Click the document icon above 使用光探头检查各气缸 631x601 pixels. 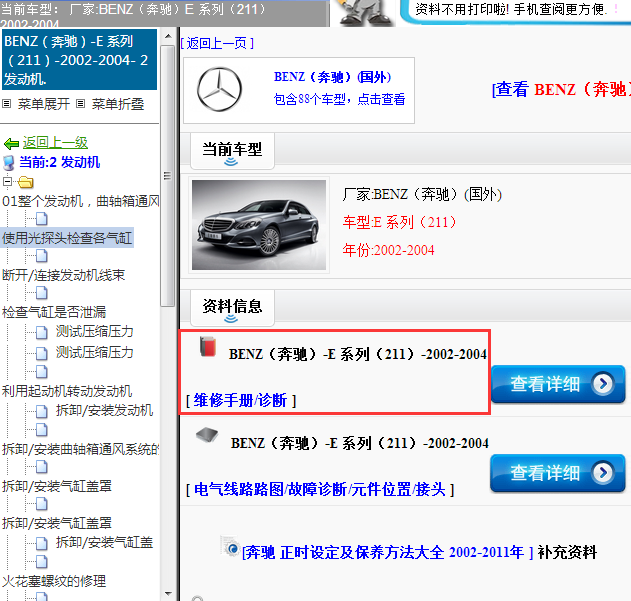pyautogui.click(x=41, y=219)
